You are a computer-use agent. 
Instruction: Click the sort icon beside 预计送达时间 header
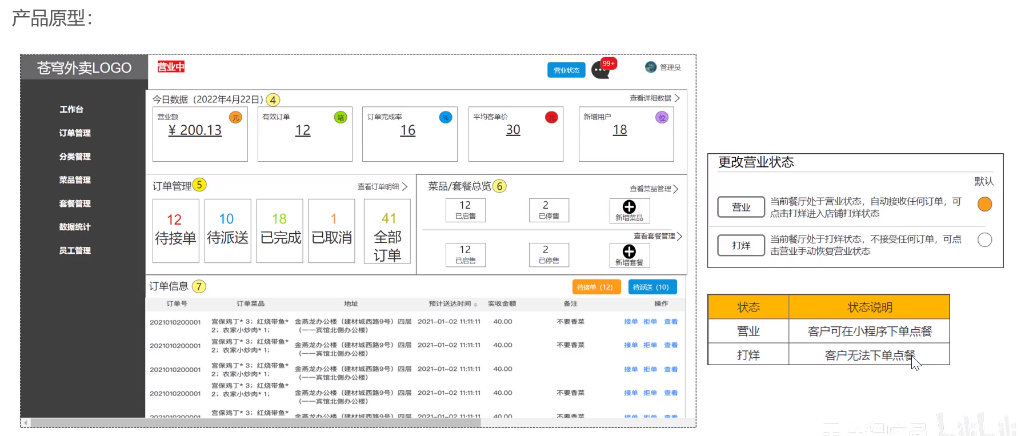click(477, 304)
